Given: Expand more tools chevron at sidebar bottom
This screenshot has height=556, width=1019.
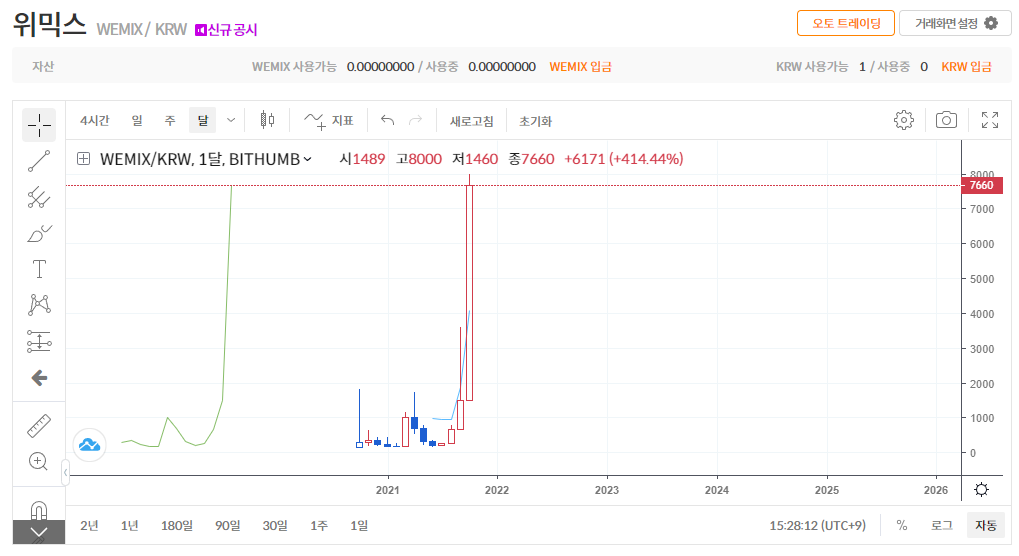Looking at the screenshot, I should click(x=39, y=532).
